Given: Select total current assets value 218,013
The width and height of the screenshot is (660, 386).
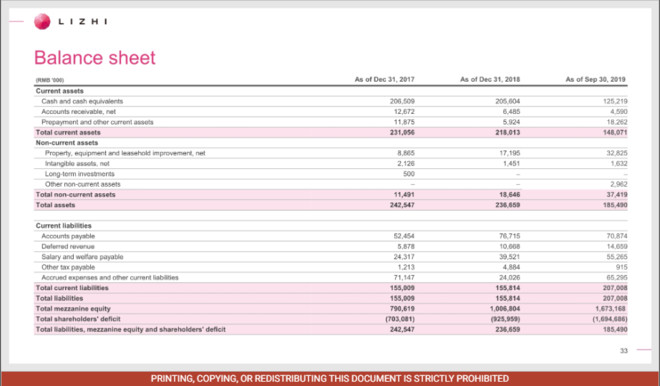Looking at the screenshot, I should click(x=508, y=133).
